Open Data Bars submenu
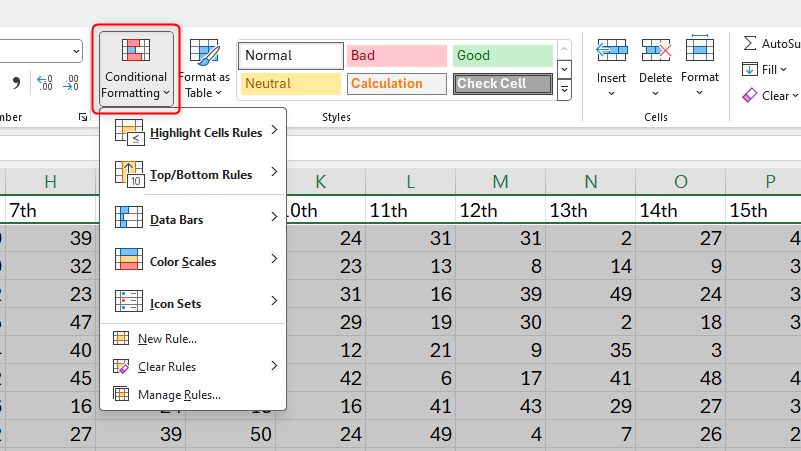Screen dimensions: 801x451 click(194, 218)
